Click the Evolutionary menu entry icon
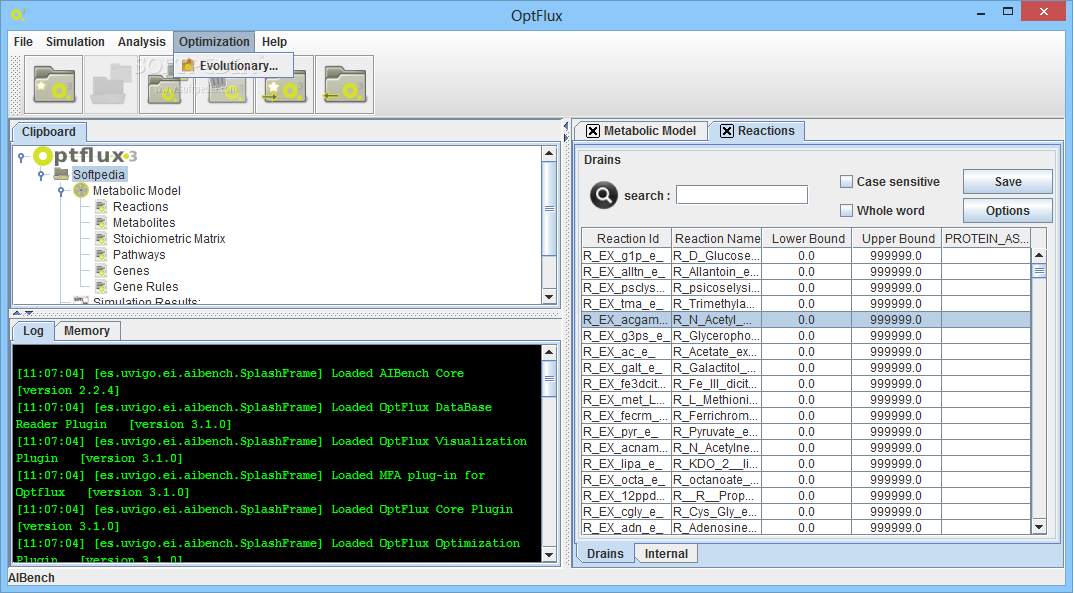The image size is (1073, 593). pyautogui.click(x=188, y=66)
